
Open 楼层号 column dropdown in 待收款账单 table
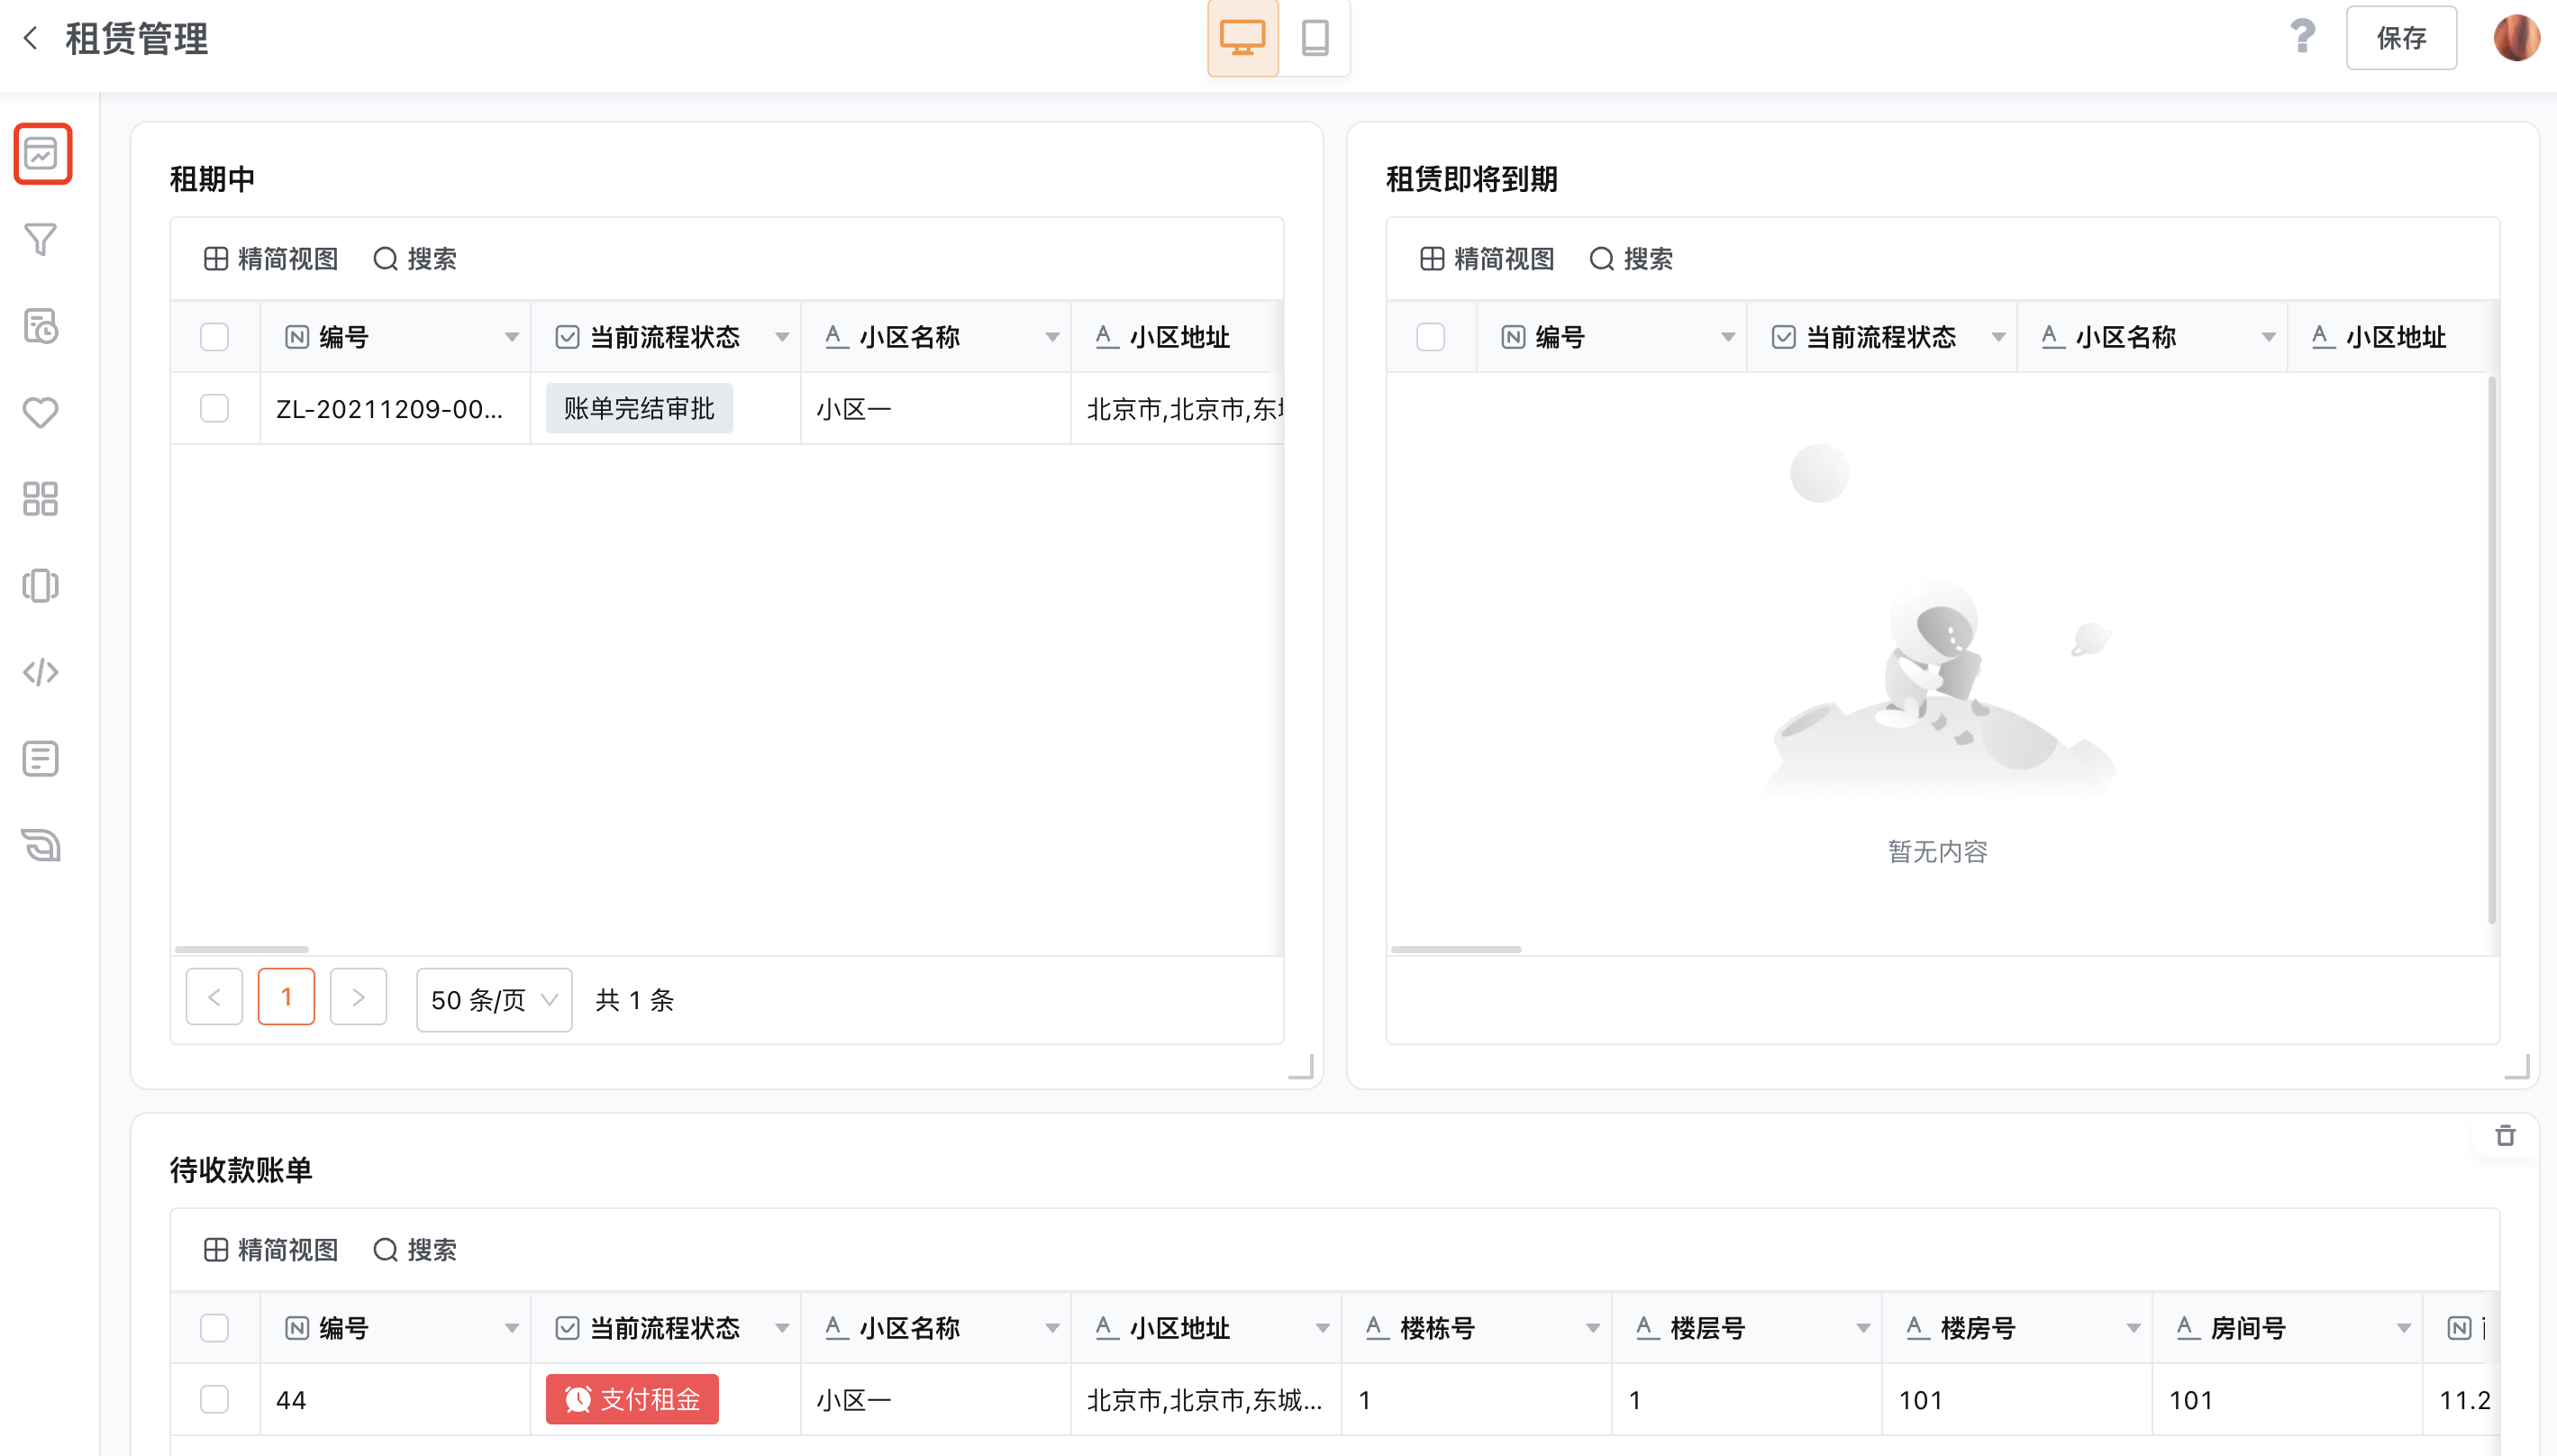(x=1862, y=1328)
